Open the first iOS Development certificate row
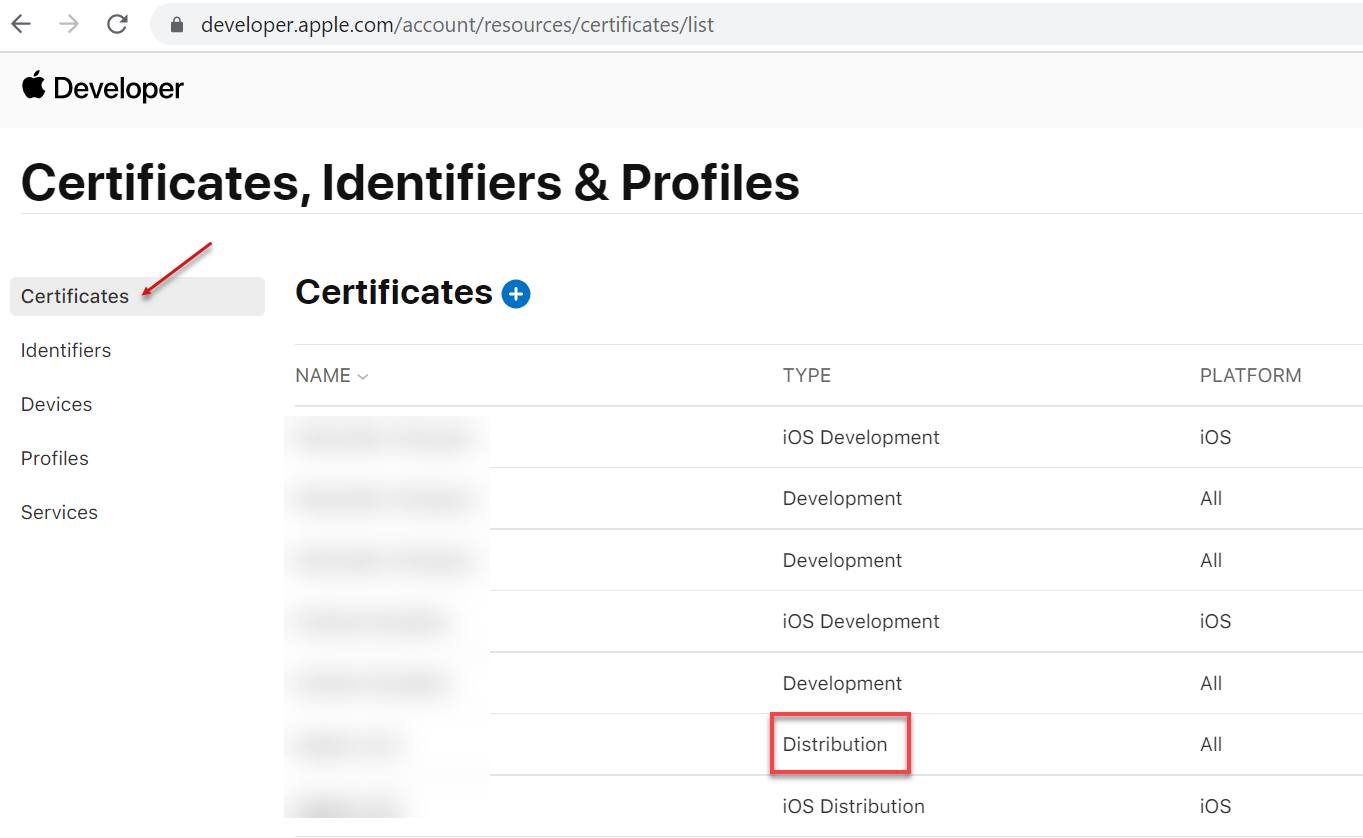Screen dimensions: 1363x838 828,437
